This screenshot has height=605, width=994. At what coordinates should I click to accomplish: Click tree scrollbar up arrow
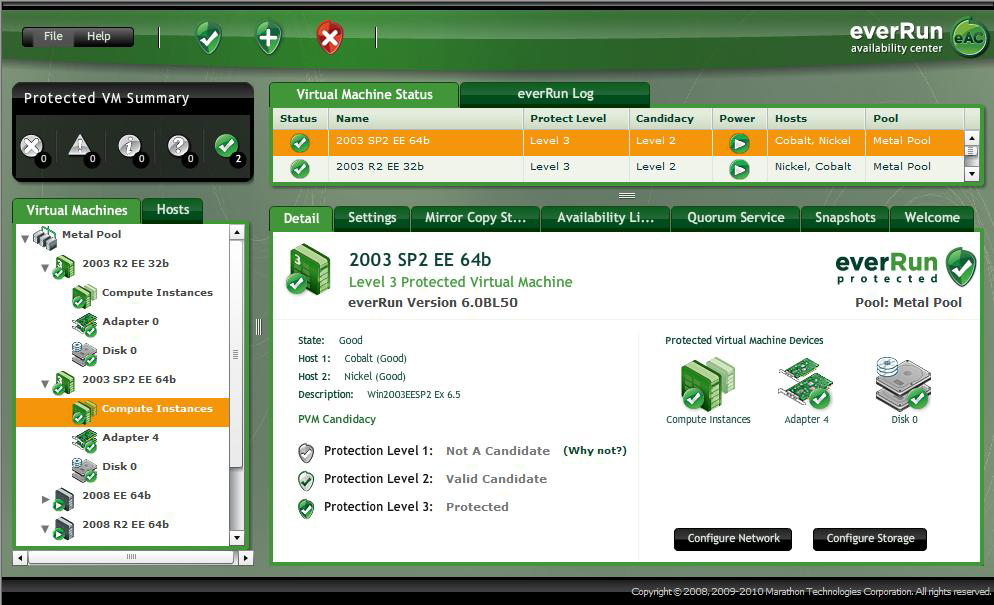click(x=236, y=233)
